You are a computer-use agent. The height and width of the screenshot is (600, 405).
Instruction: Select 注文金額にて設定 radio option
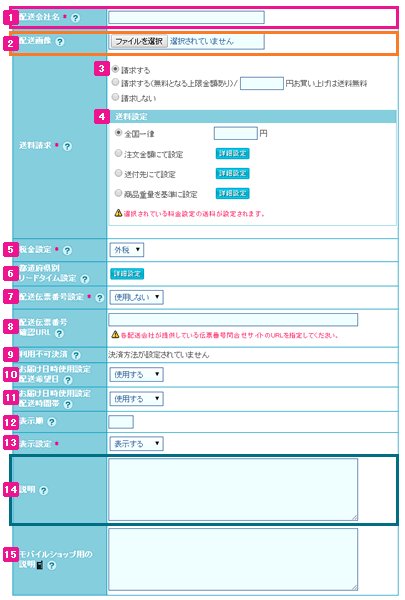coord(118,153)
